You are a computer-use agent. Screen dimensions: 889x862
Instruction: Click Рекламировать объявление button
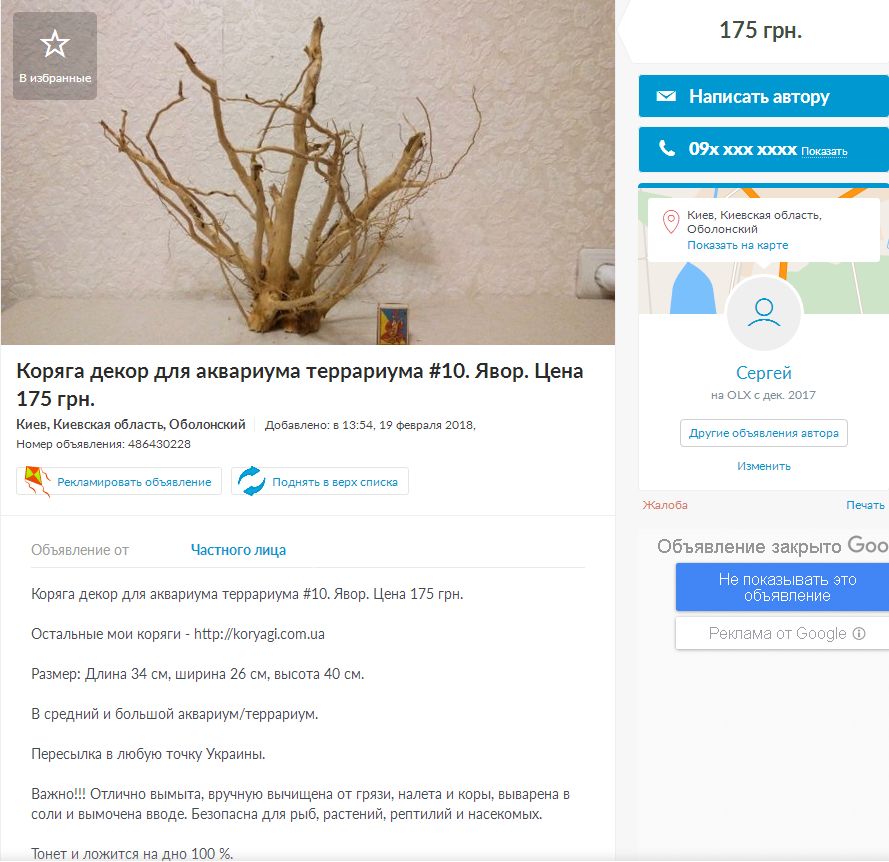119,481
